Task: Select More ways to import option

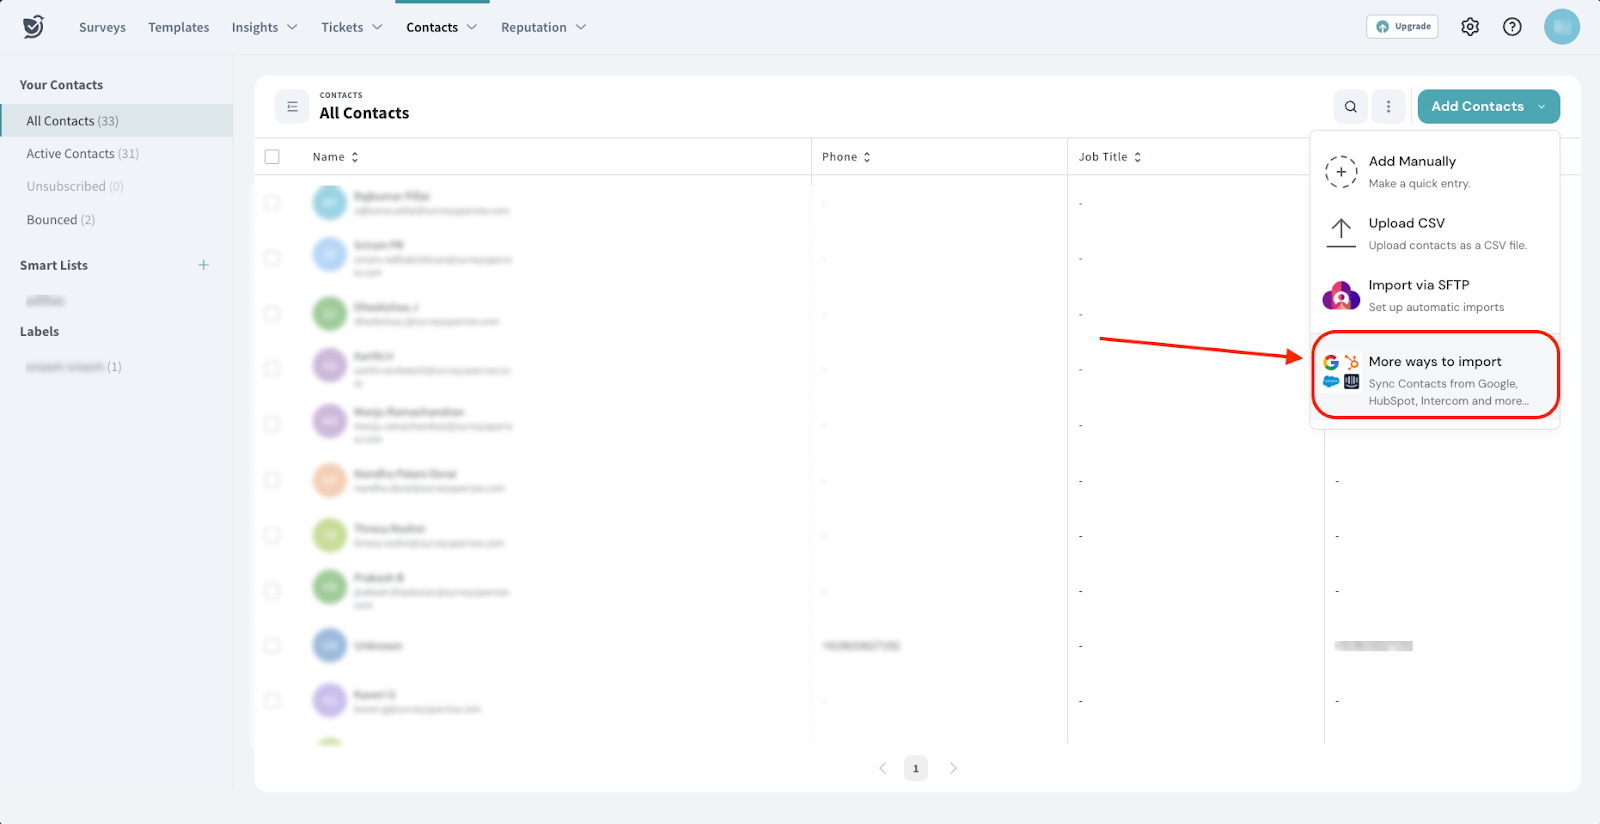Action: (1434, 376)
